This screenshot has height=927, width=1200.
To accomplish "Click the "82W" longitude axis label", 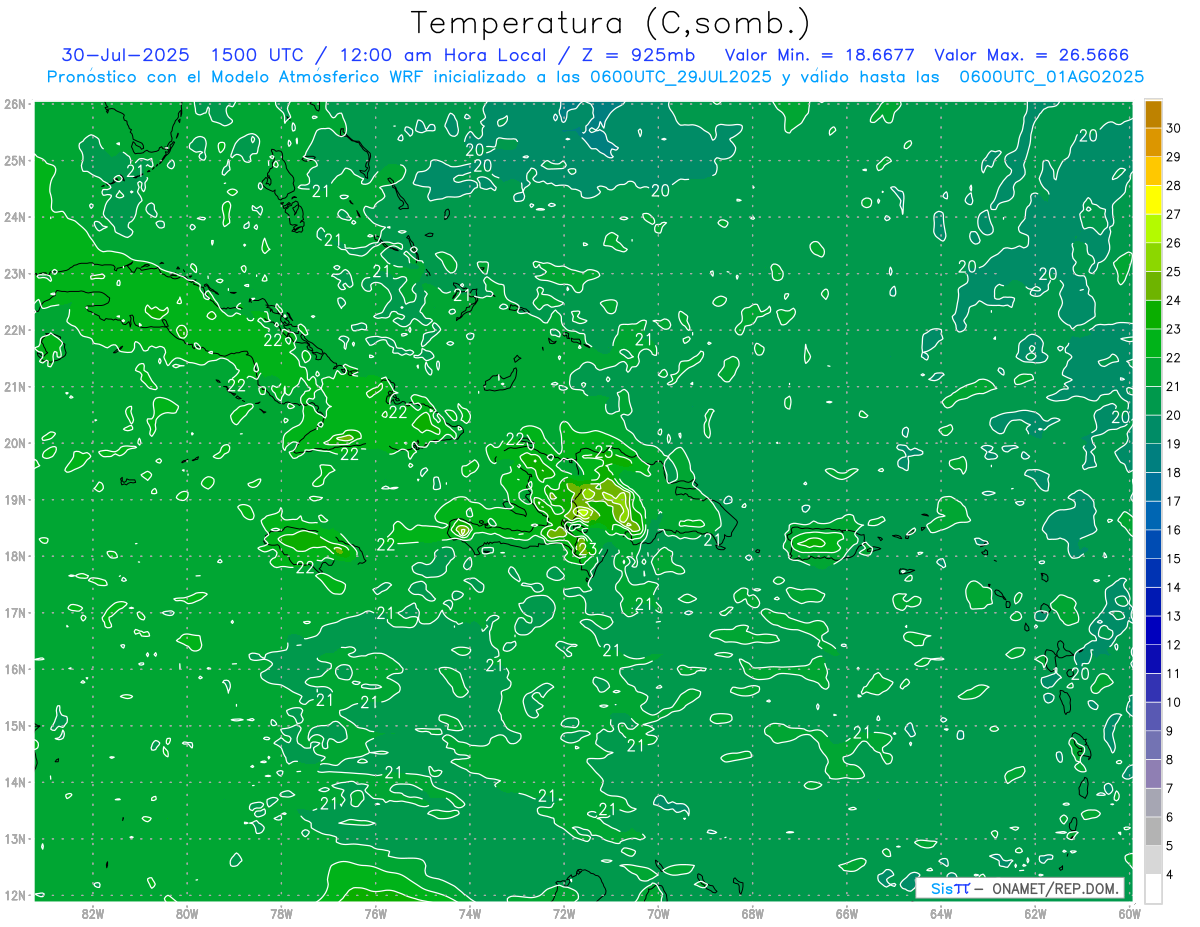I will tap(93, 914).
